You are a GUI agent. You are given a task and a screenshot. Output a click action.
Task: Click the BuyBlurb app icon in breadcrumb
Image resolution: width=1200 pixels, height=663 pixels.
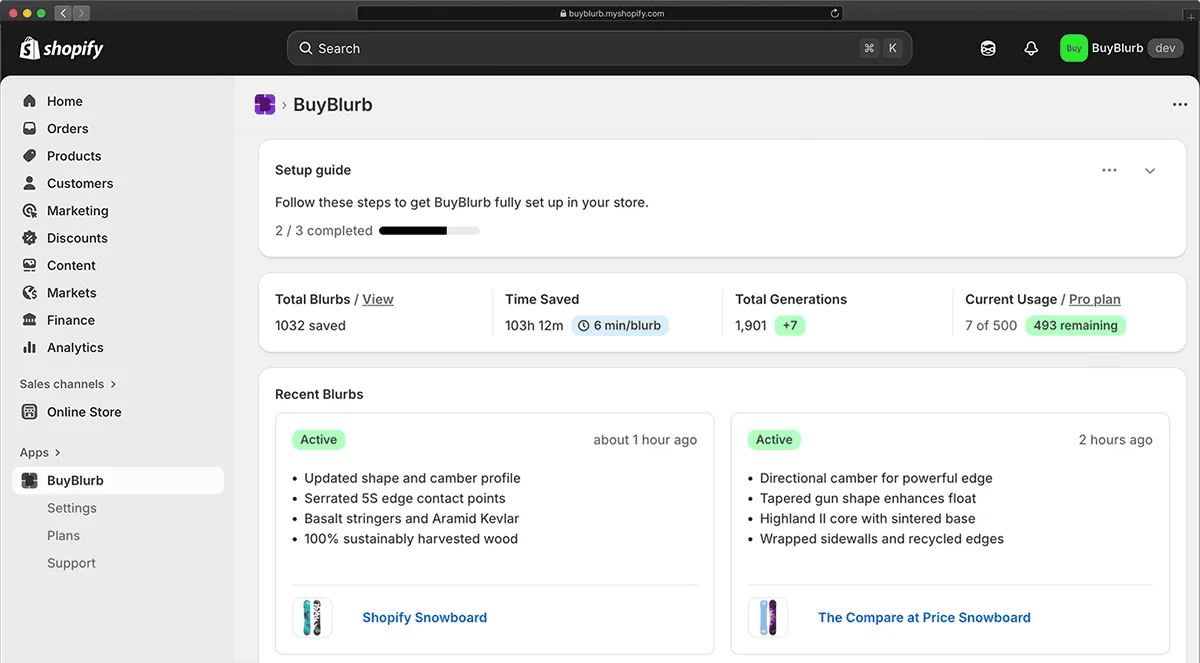coord(265,105)
